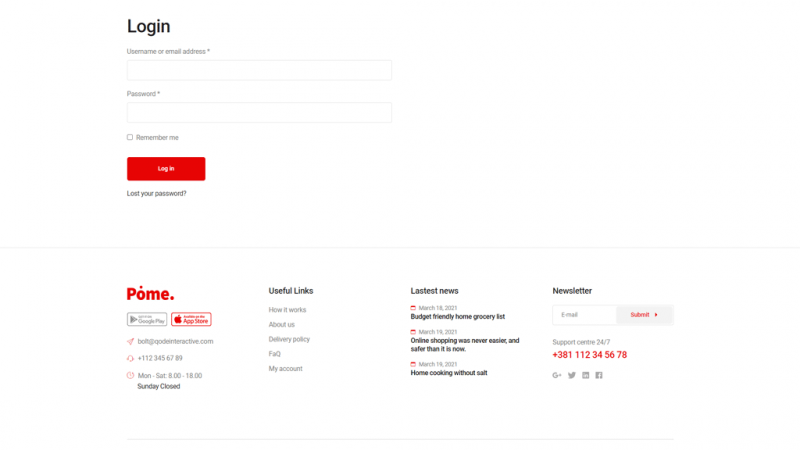Focus the Username or email address field
The height and width of the screenshot is (450, 800).
tap(259, 70)
